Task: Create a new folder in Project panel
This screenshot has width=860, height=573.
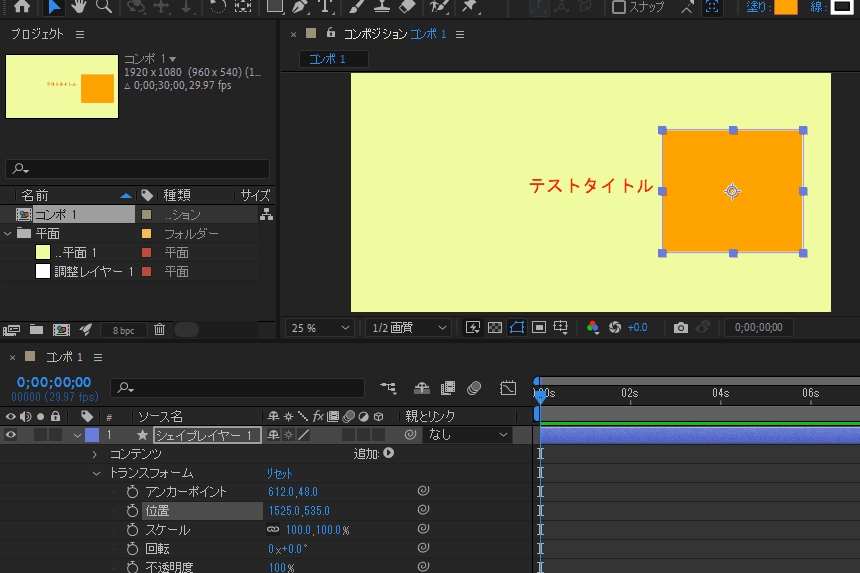Action: click(36, 330)
